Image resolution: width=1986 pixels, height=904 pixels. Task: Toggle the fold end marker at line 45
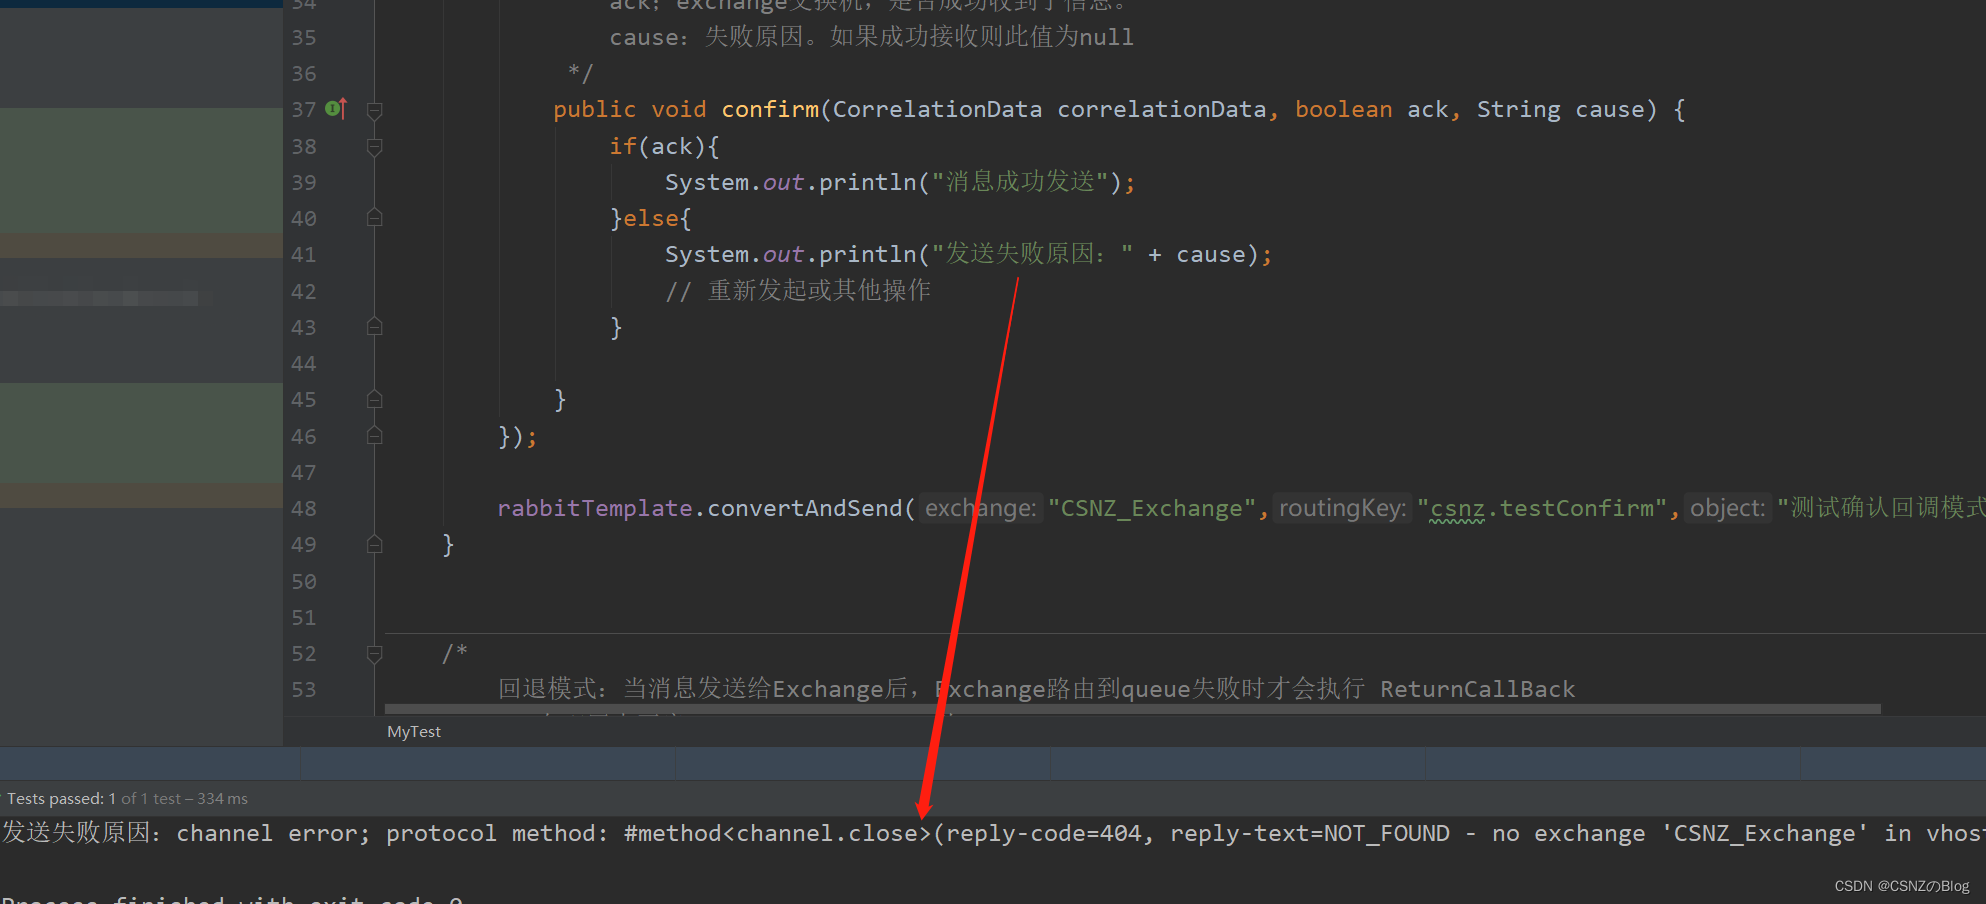375,399
